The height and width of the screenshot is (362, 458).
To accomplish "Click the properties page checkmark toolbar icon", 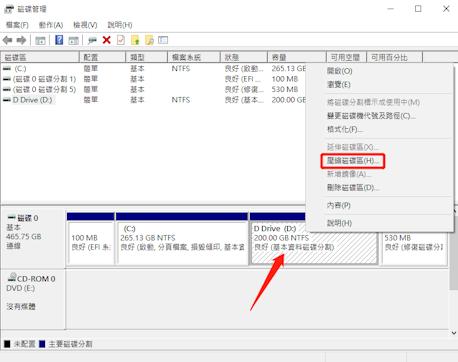I will 121,40.
